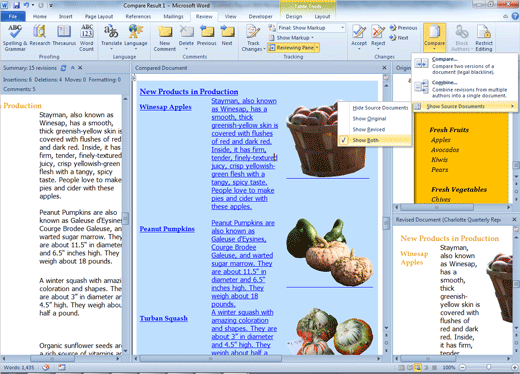Go to the Next change

click(399, 38)
